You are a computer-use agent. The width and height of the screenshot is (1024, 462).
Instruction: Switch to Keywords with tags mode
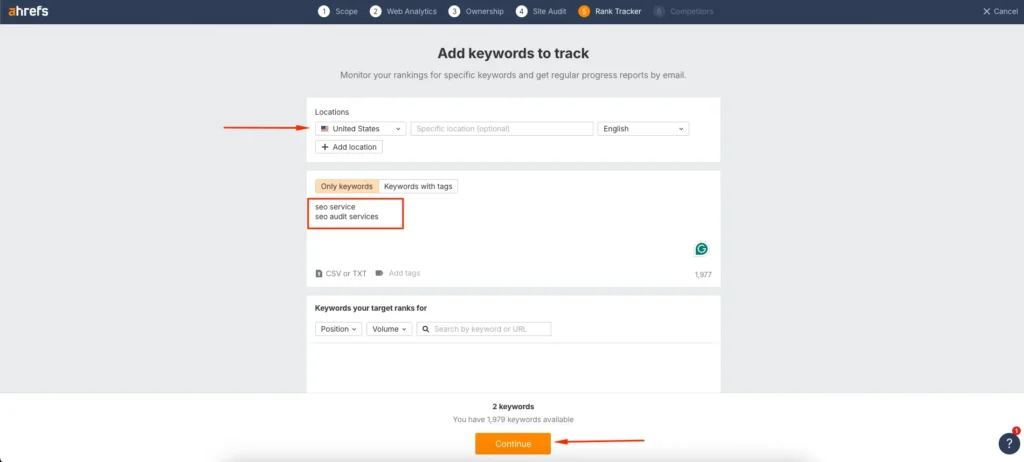(418, 186)
